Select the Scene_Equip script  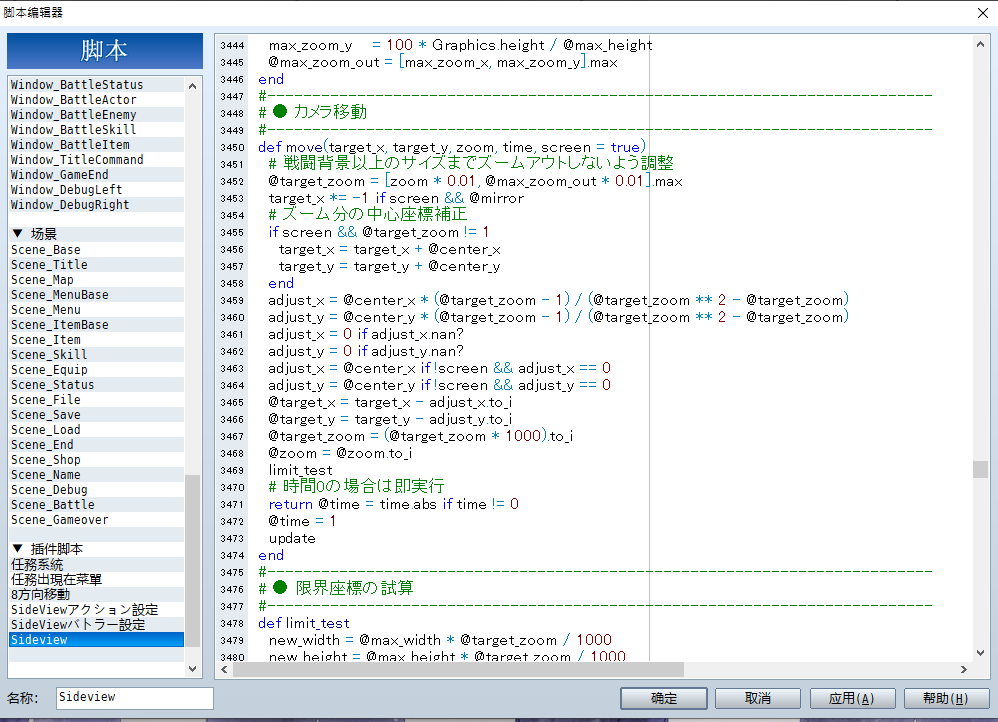pos(97,370)
